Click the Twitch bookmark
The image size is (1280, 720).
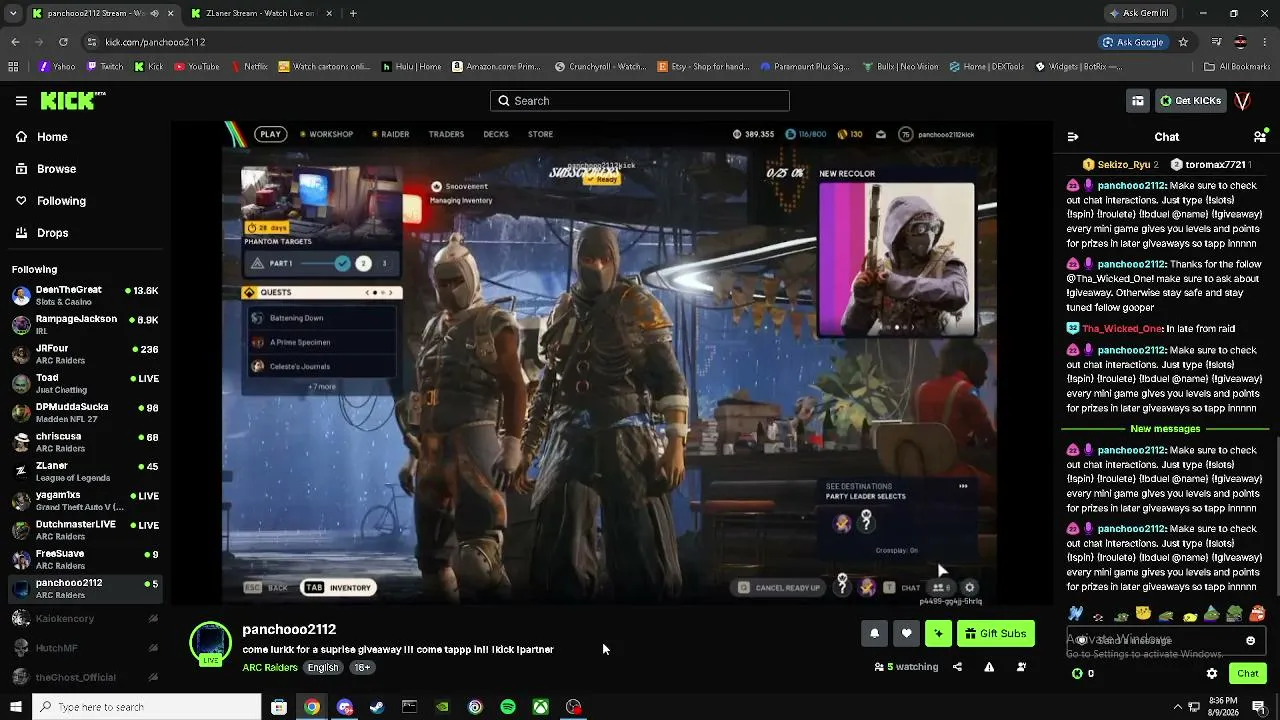click(x=105, y=67)
